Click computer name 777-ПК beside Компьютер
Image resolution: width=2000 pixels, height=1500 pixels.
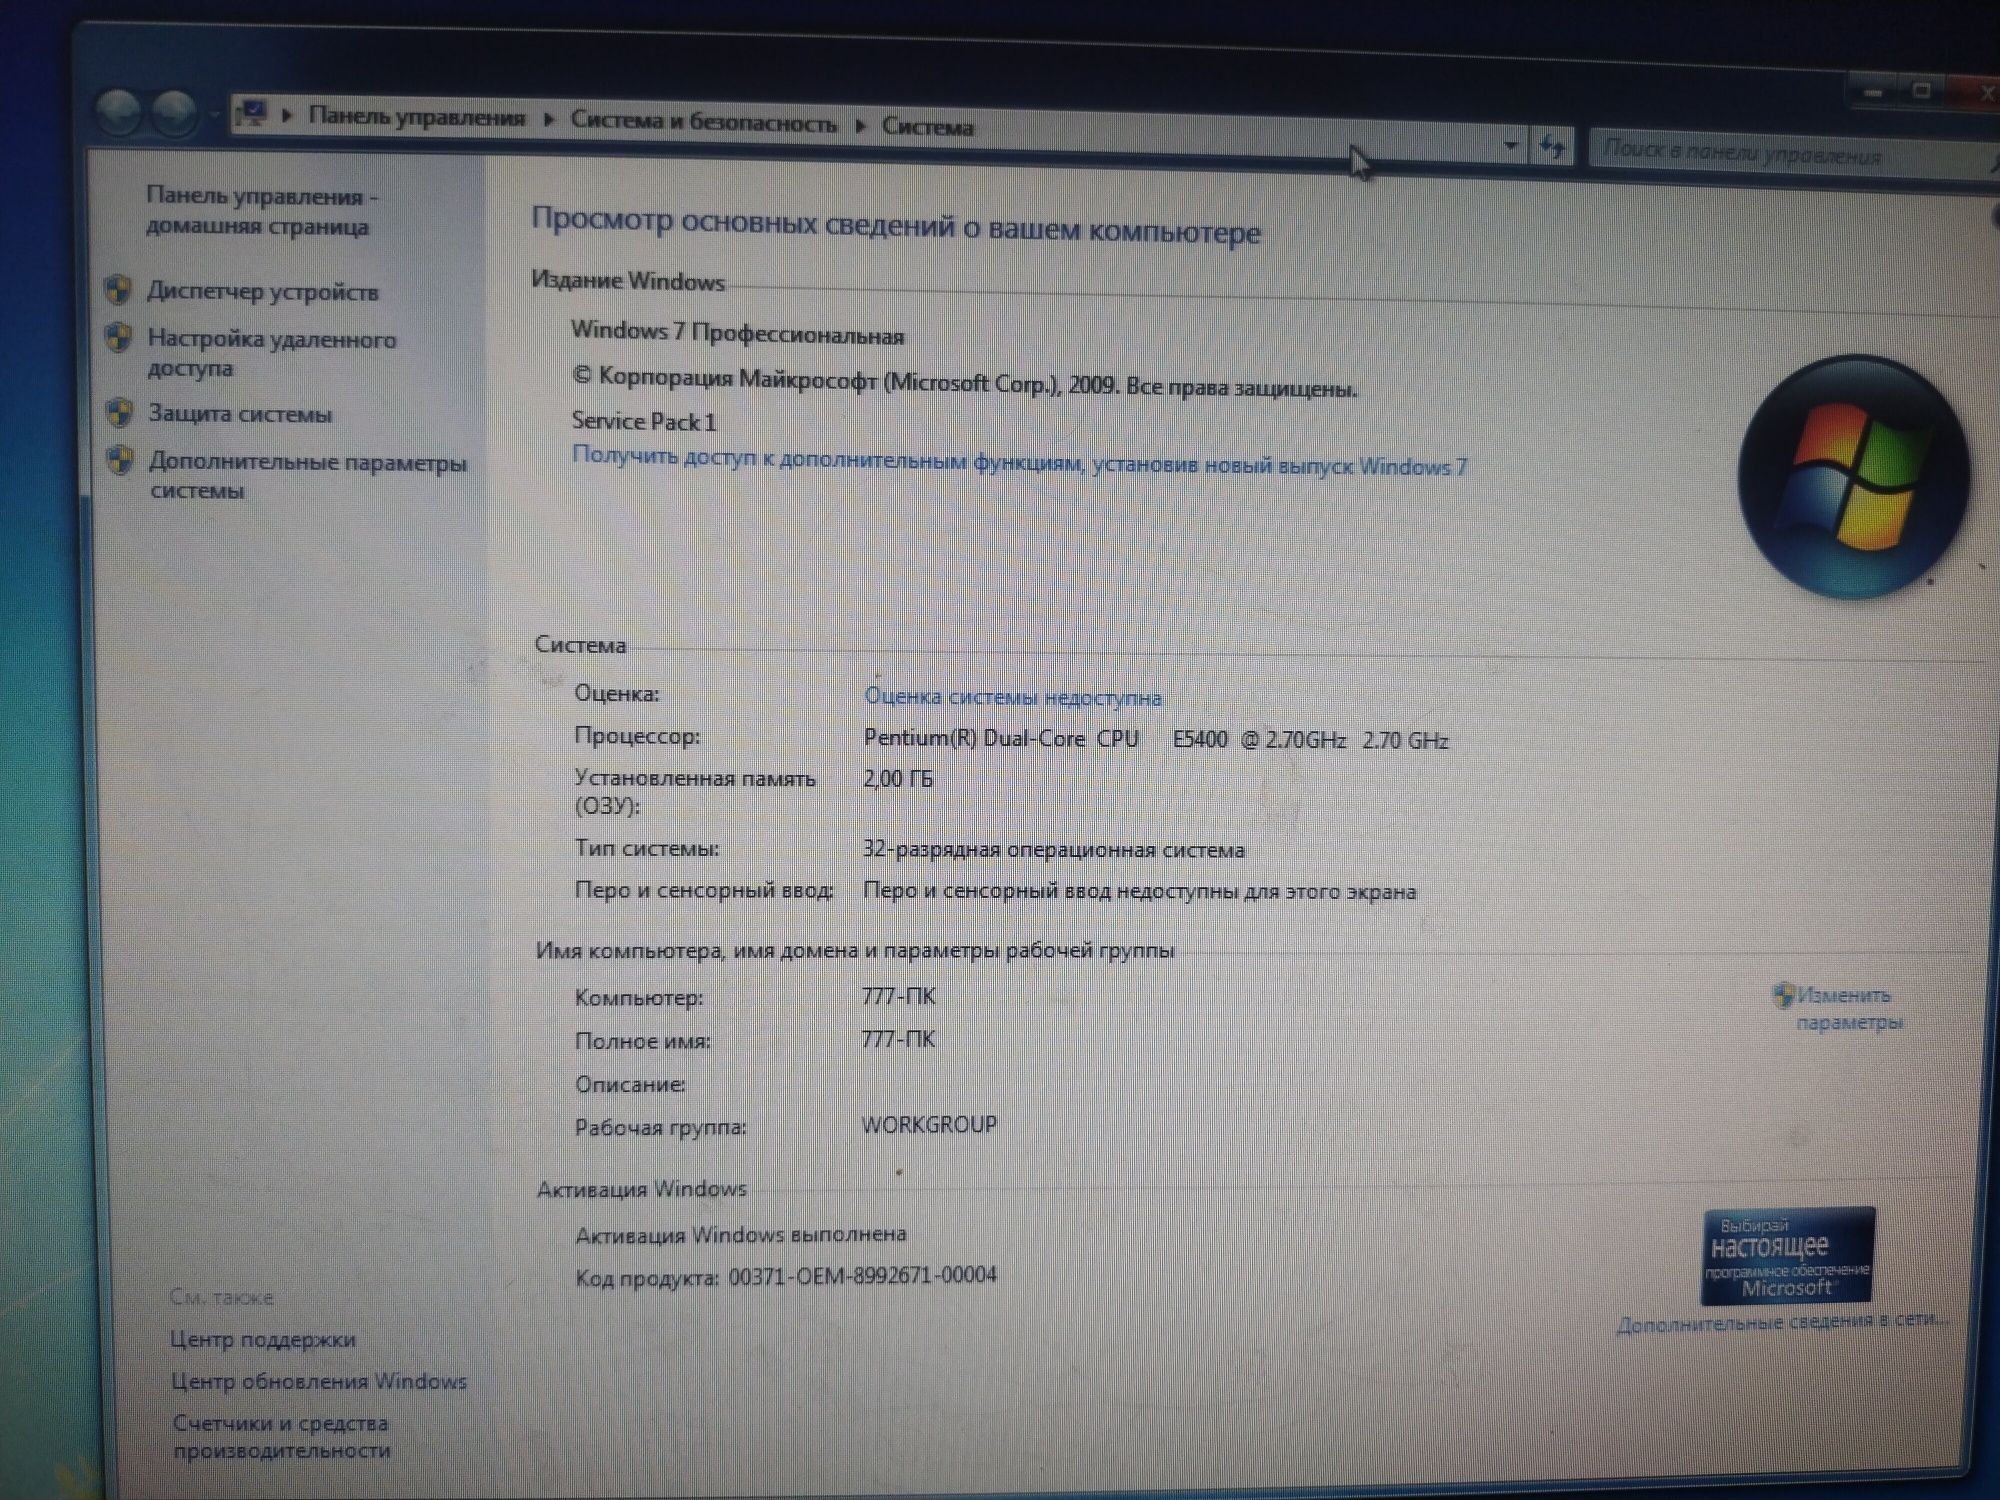point(899,996)
